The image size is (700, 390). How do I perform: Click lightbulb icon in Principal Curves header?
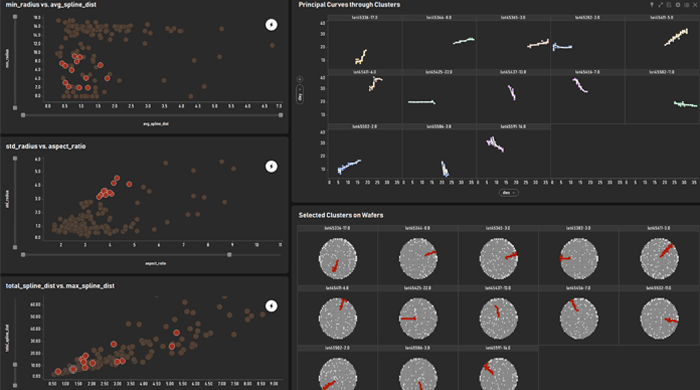[x=652, y=4]
